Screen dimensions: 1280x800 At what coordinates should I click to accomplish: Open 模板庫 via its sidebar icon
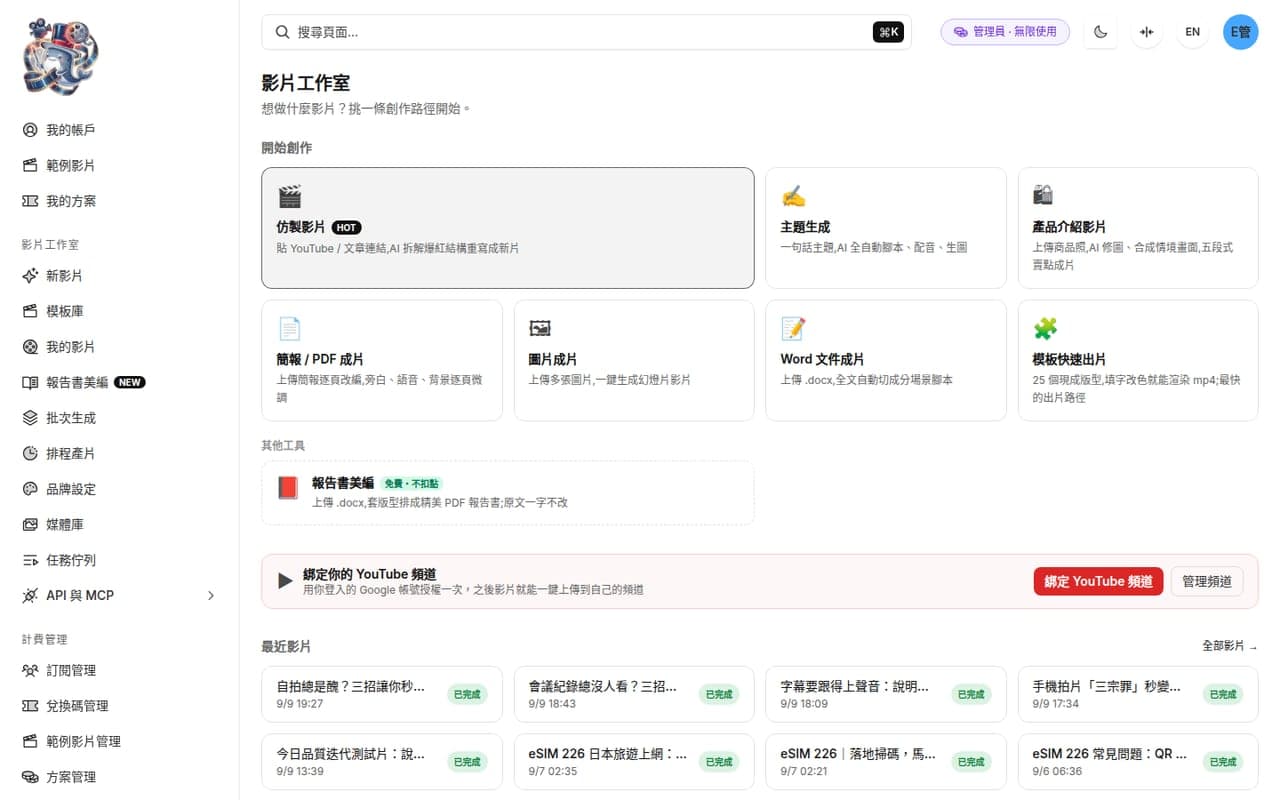click(x=30, y=311)
